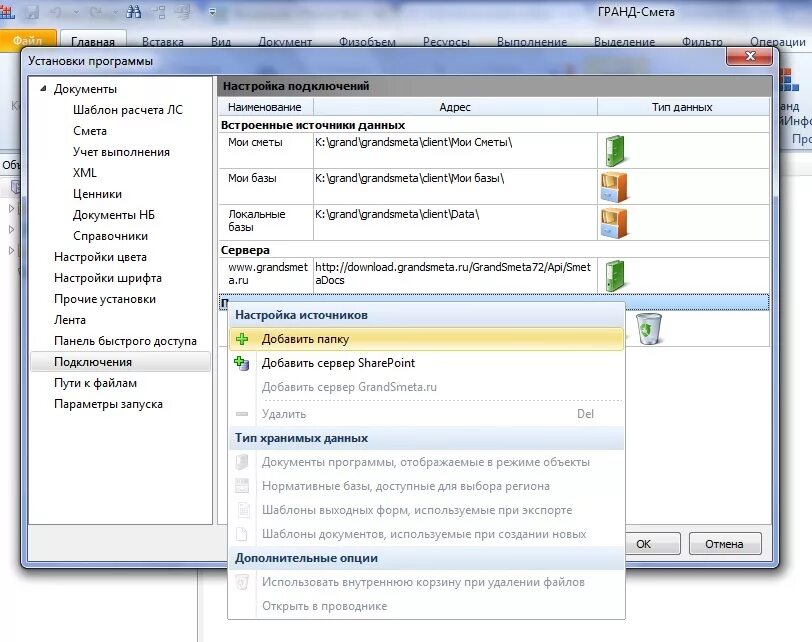Click Шаблоны документов, используемые при создании новых

click(x=426, y=534)
